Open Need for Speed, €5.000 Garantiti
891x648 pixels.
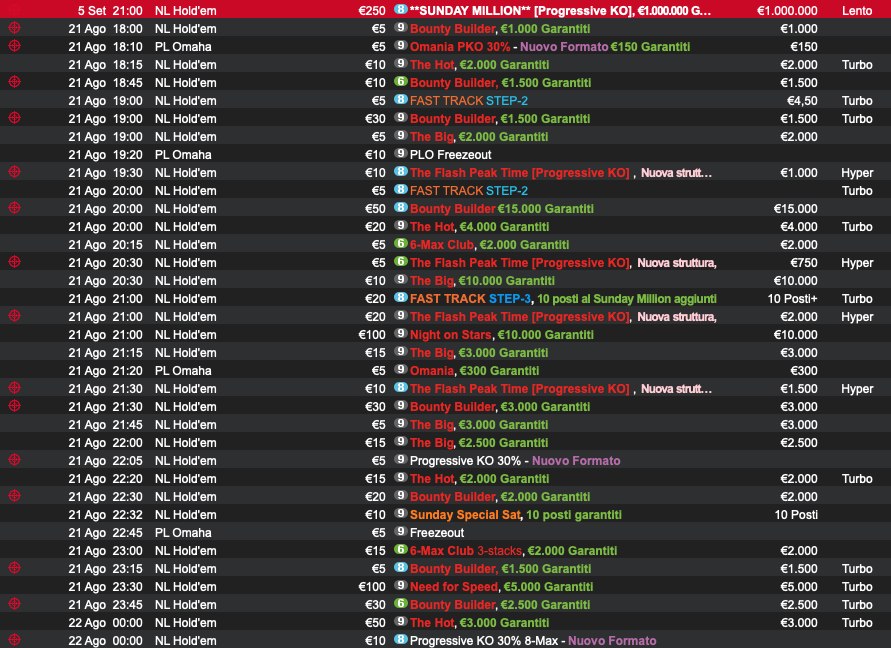coord(502,587)
